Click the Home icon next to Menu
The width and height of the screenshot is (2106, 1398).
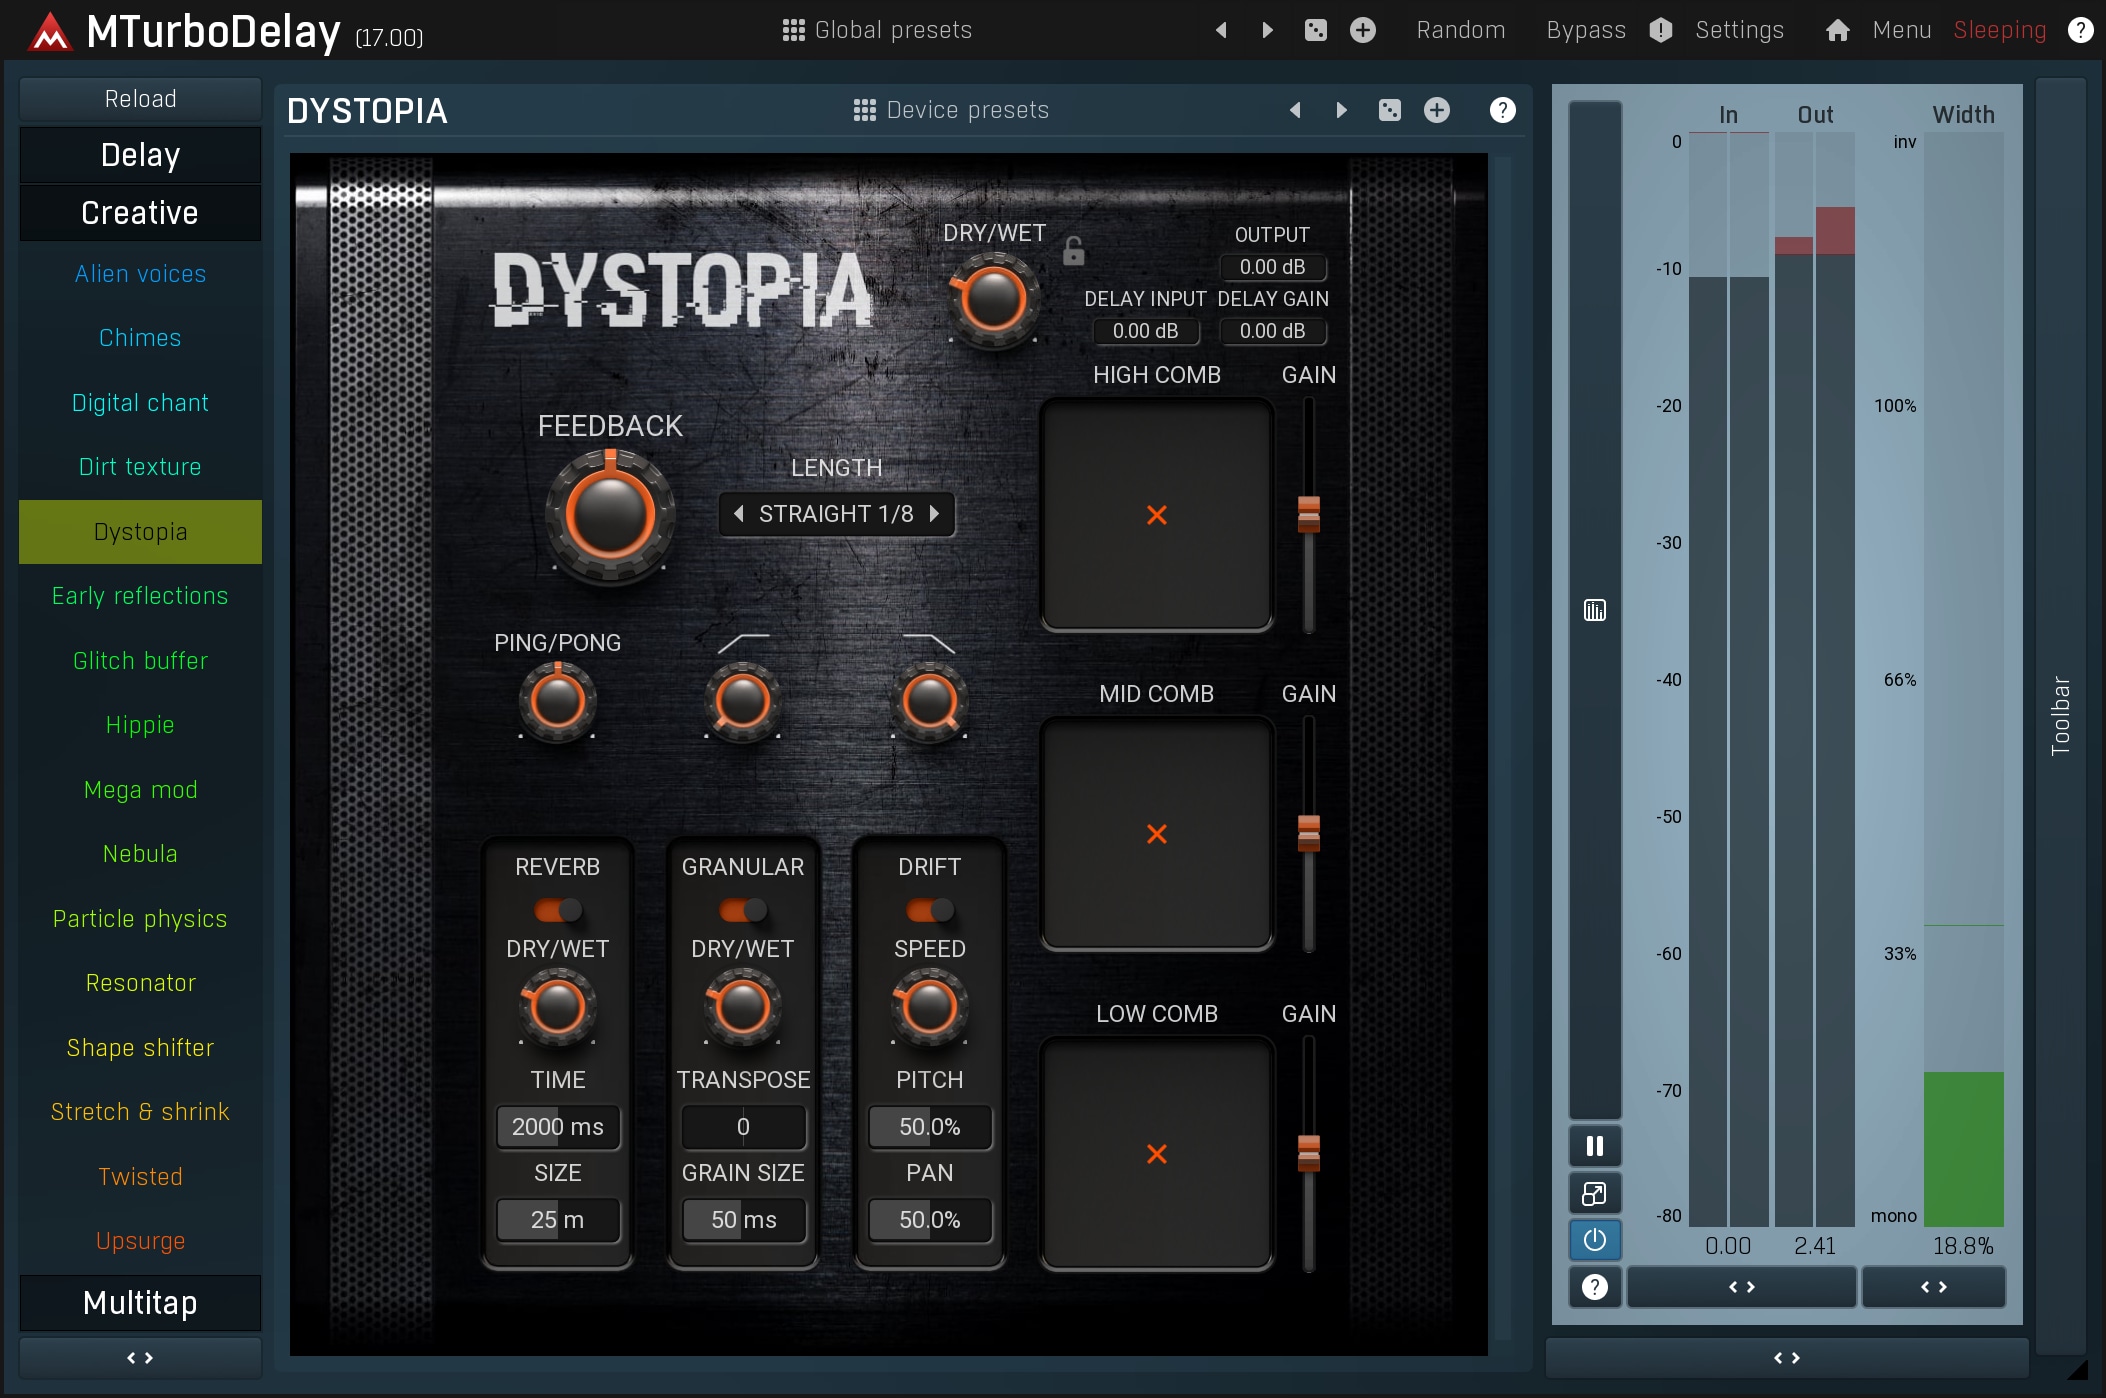tap(1837, 30)
